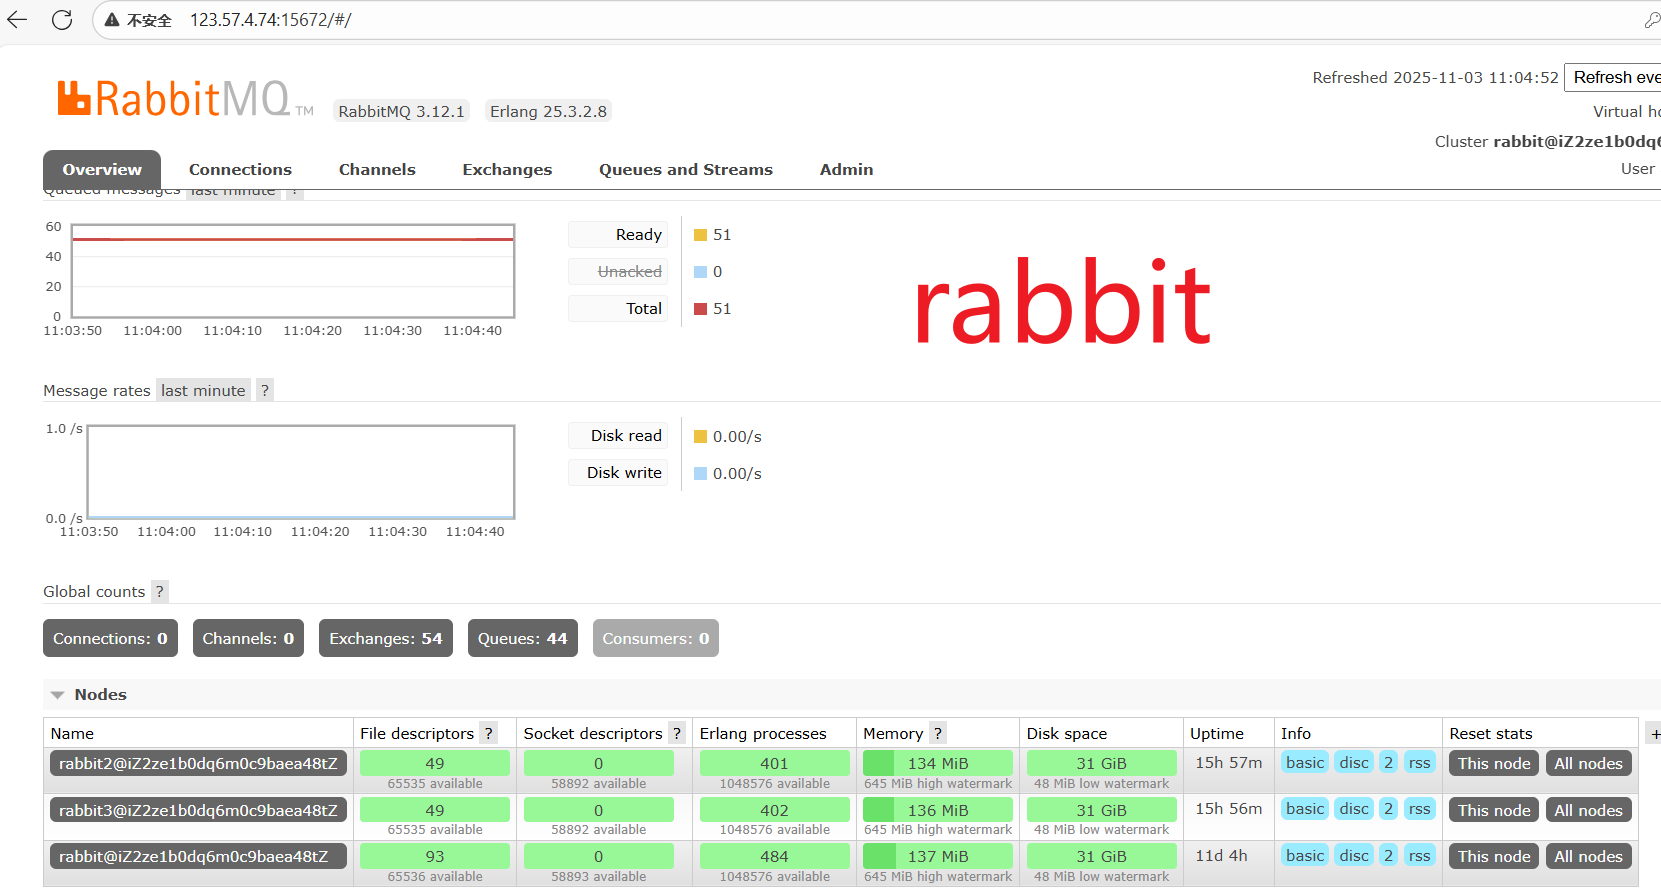Open help for Global counts

pos(159,591)
